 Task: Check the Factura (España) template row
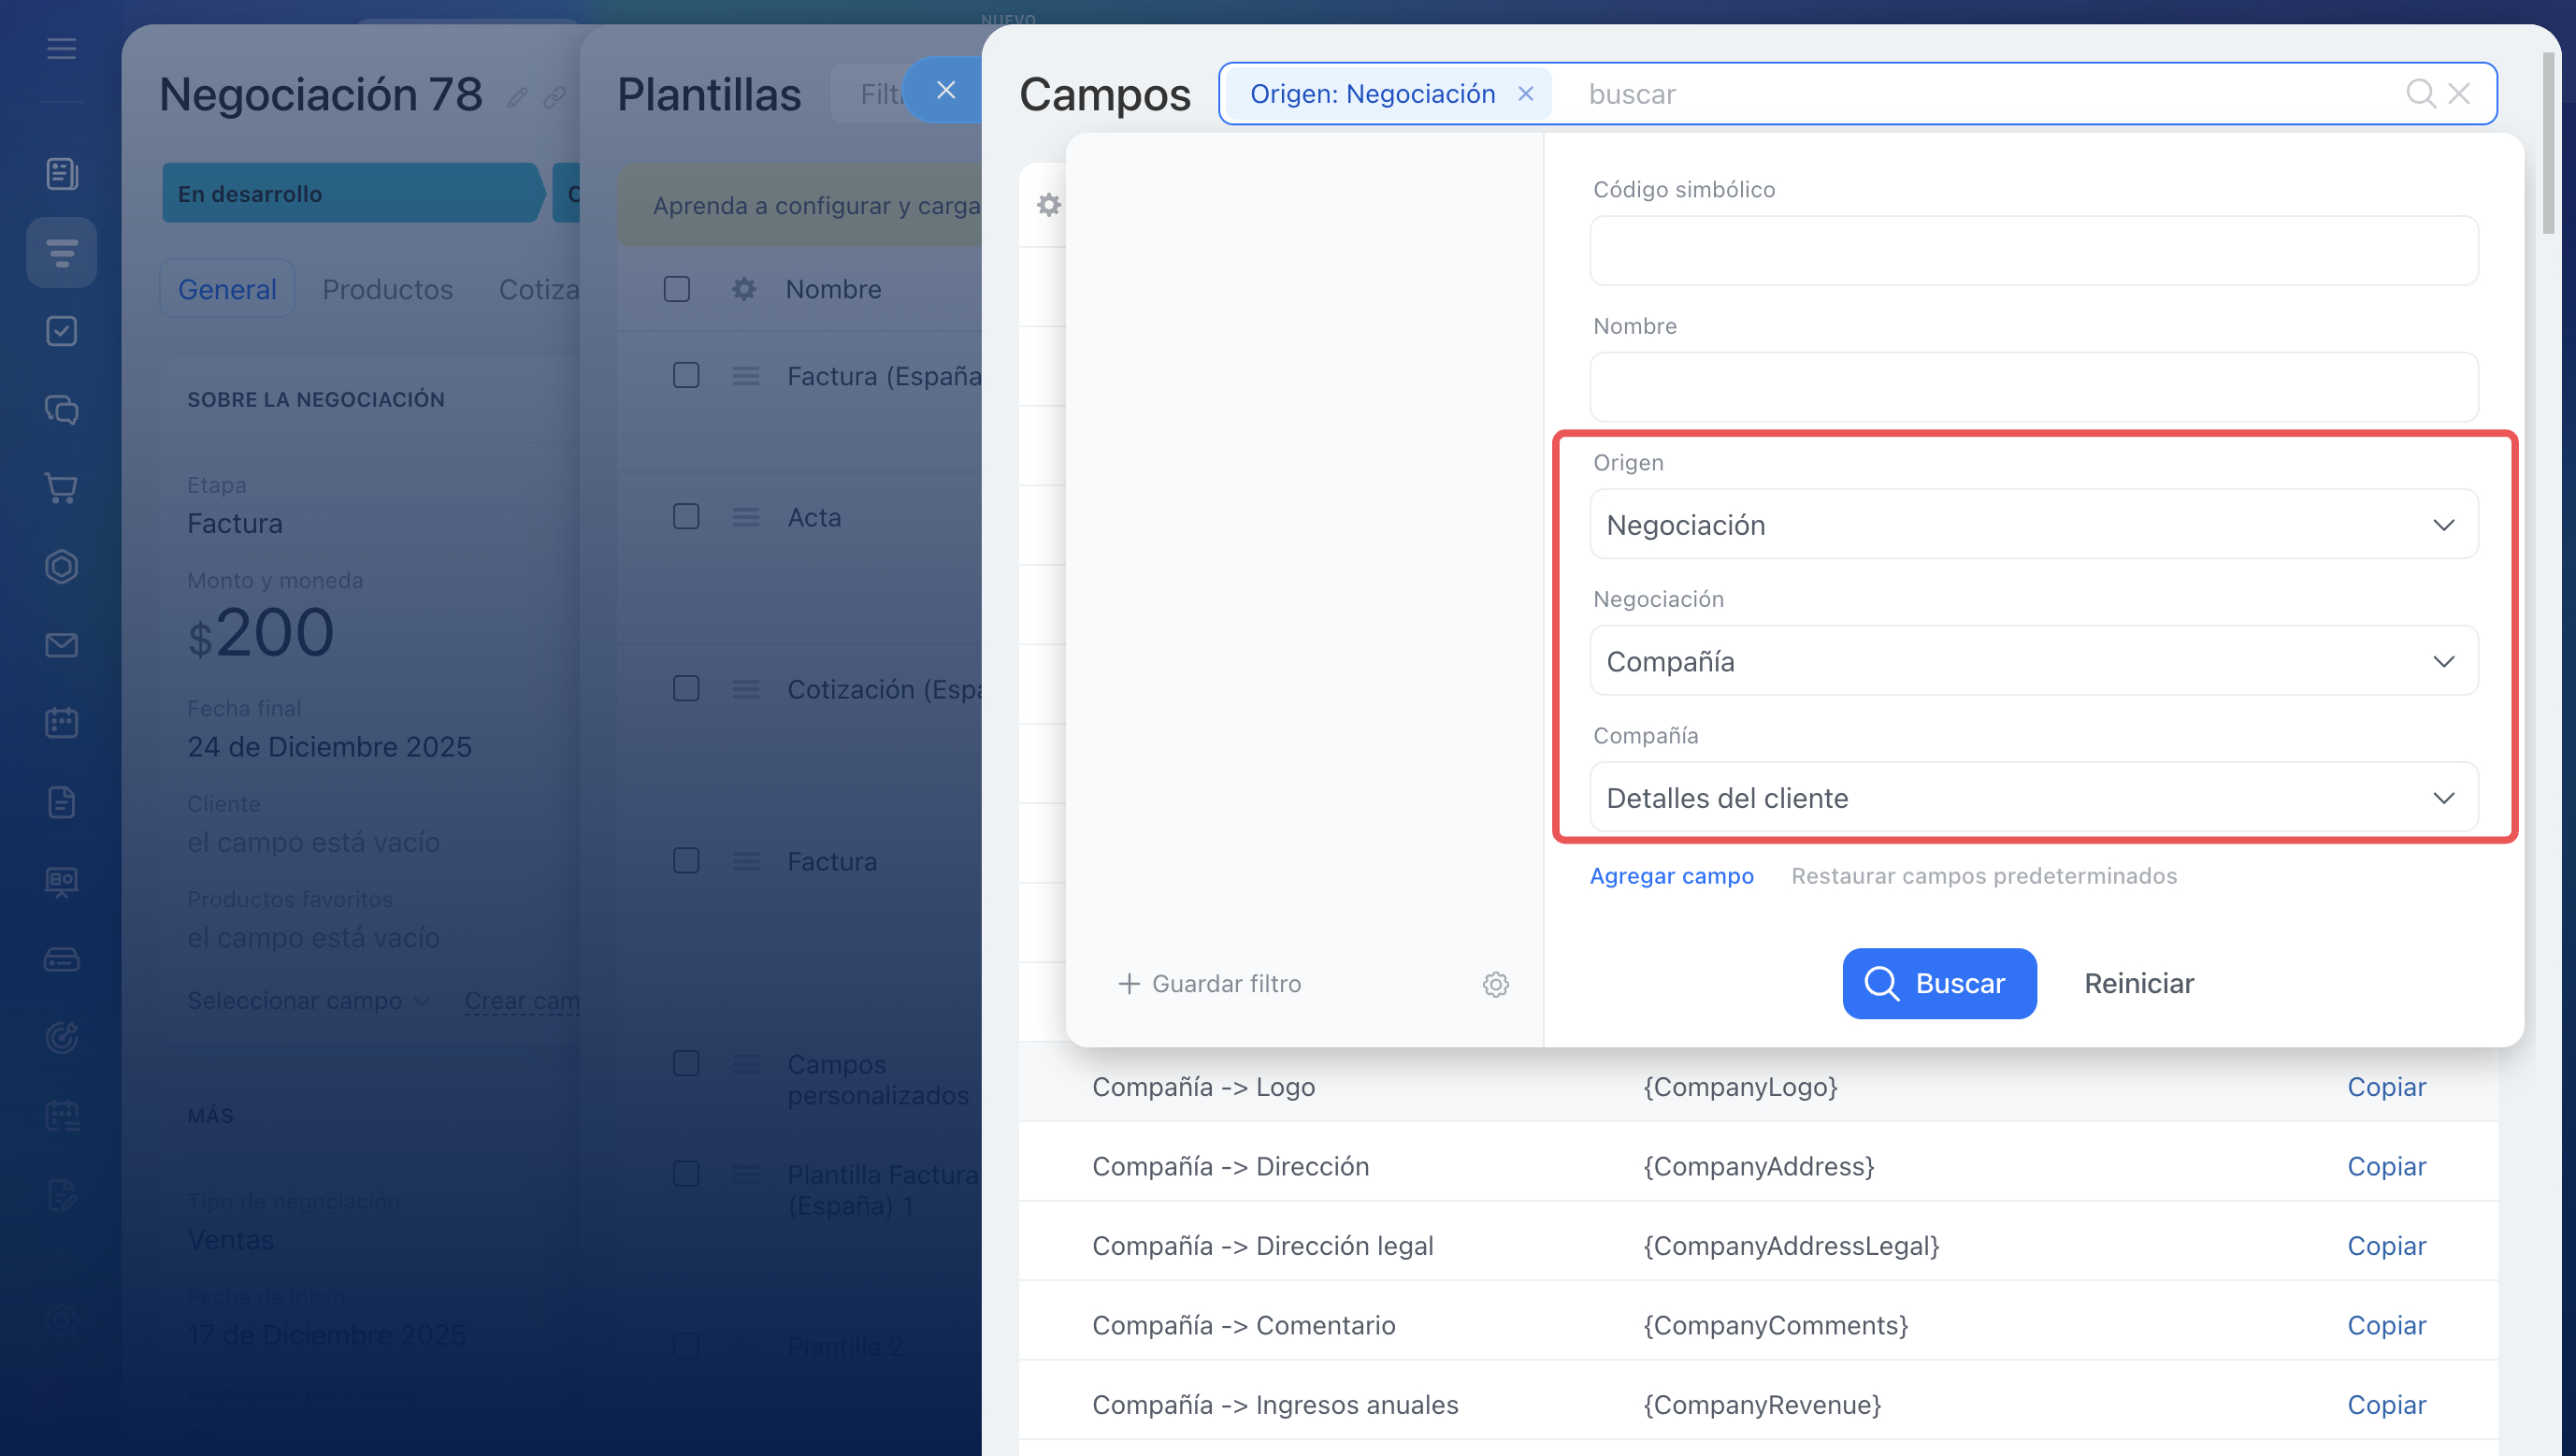pos(686,375)
